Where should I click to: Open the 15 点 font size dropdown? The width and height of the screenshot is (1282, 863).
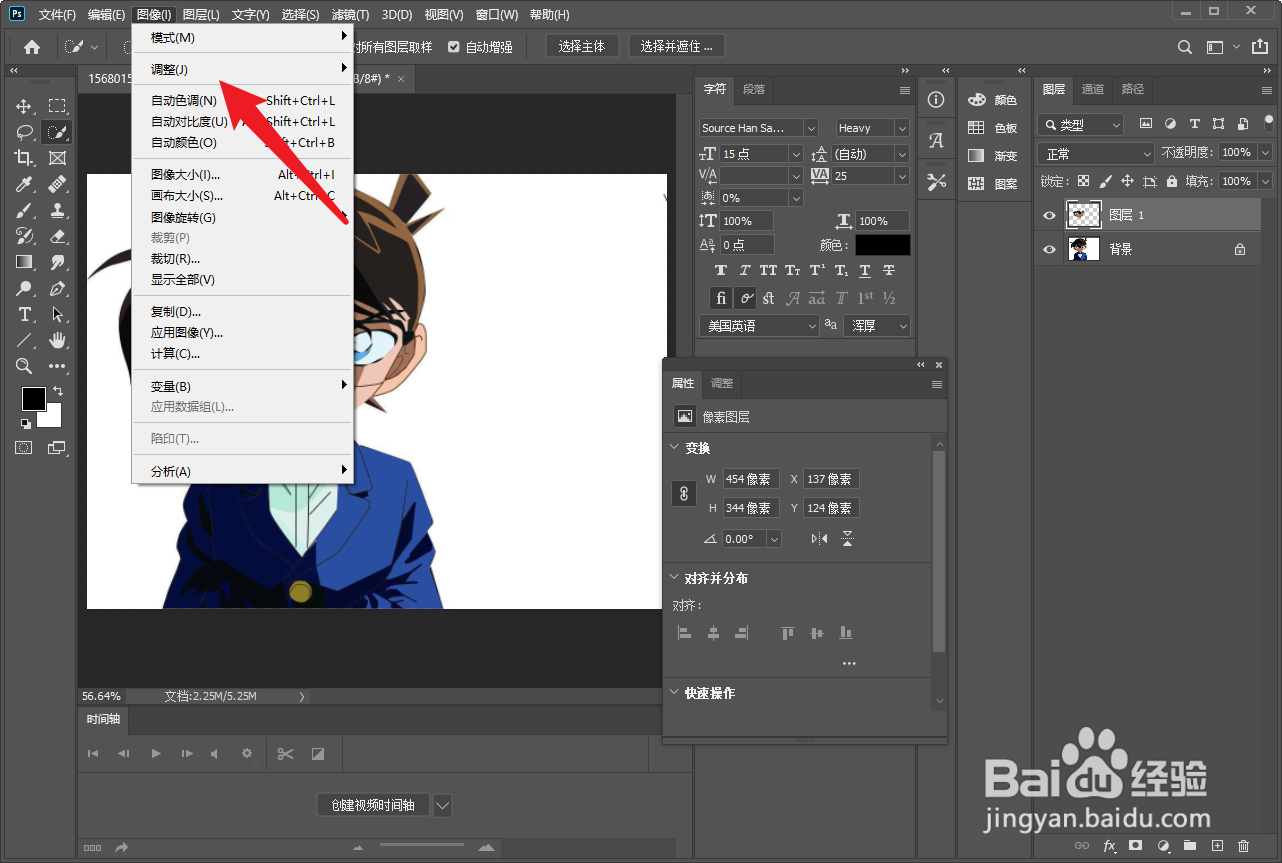tap(796, 154)
